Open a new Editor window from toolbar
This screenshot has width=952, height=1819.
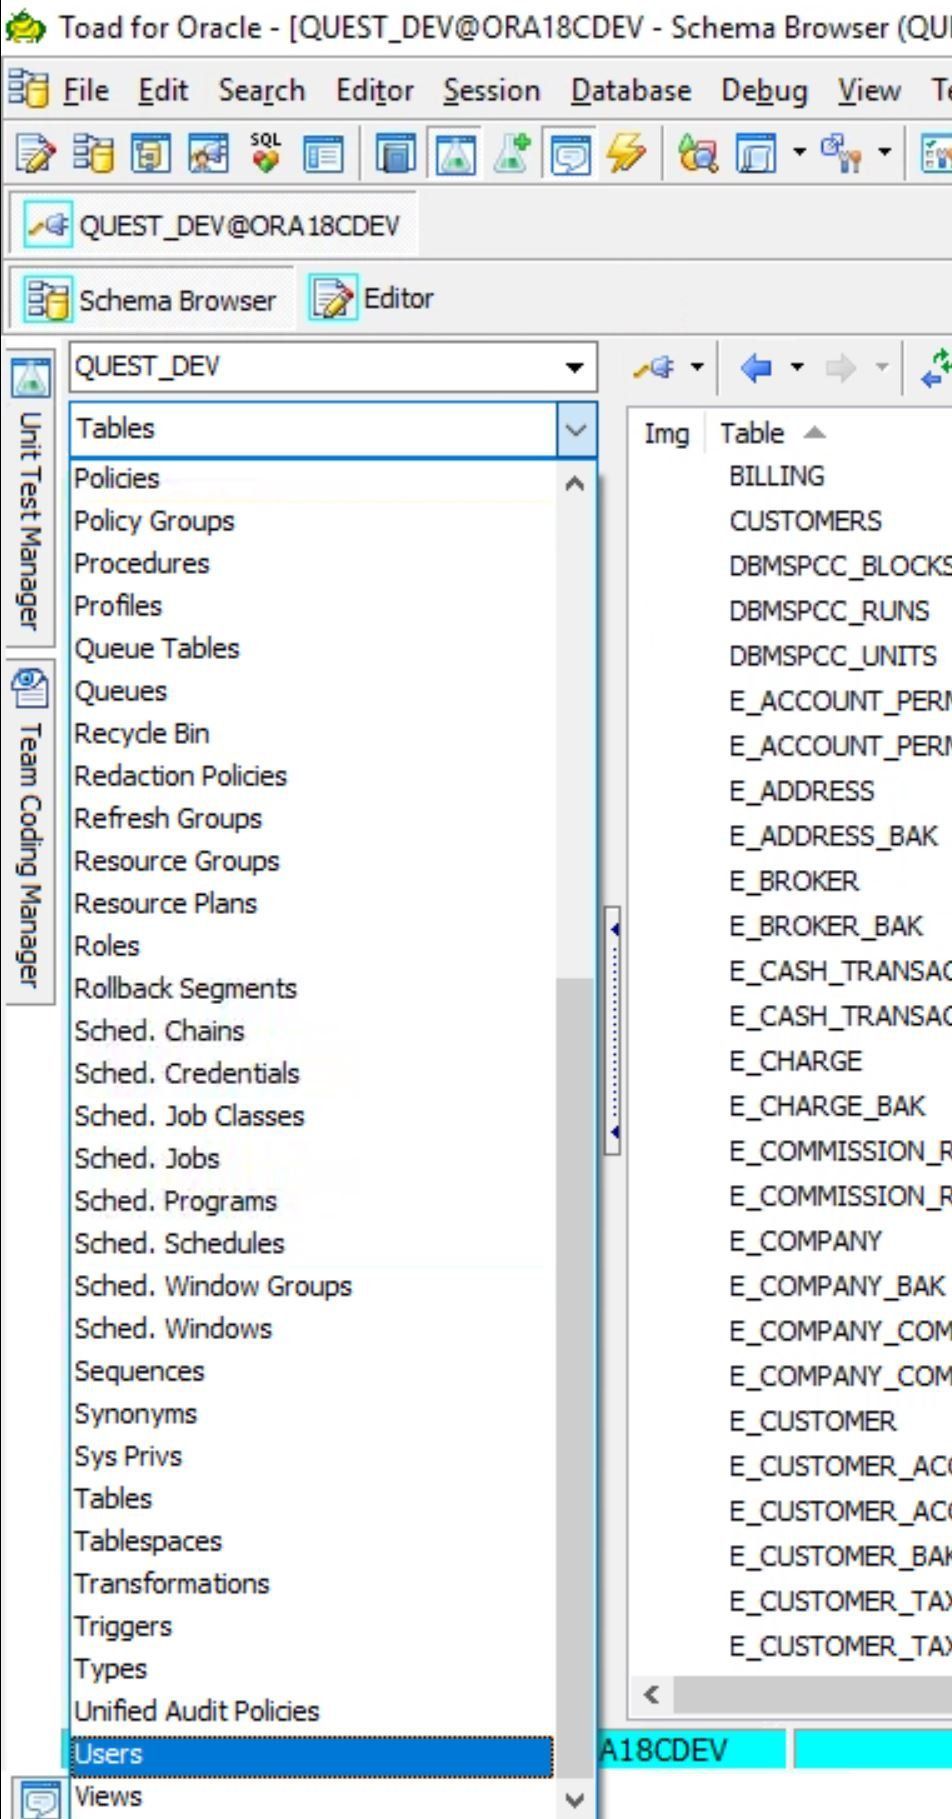[x=37, y=154]
